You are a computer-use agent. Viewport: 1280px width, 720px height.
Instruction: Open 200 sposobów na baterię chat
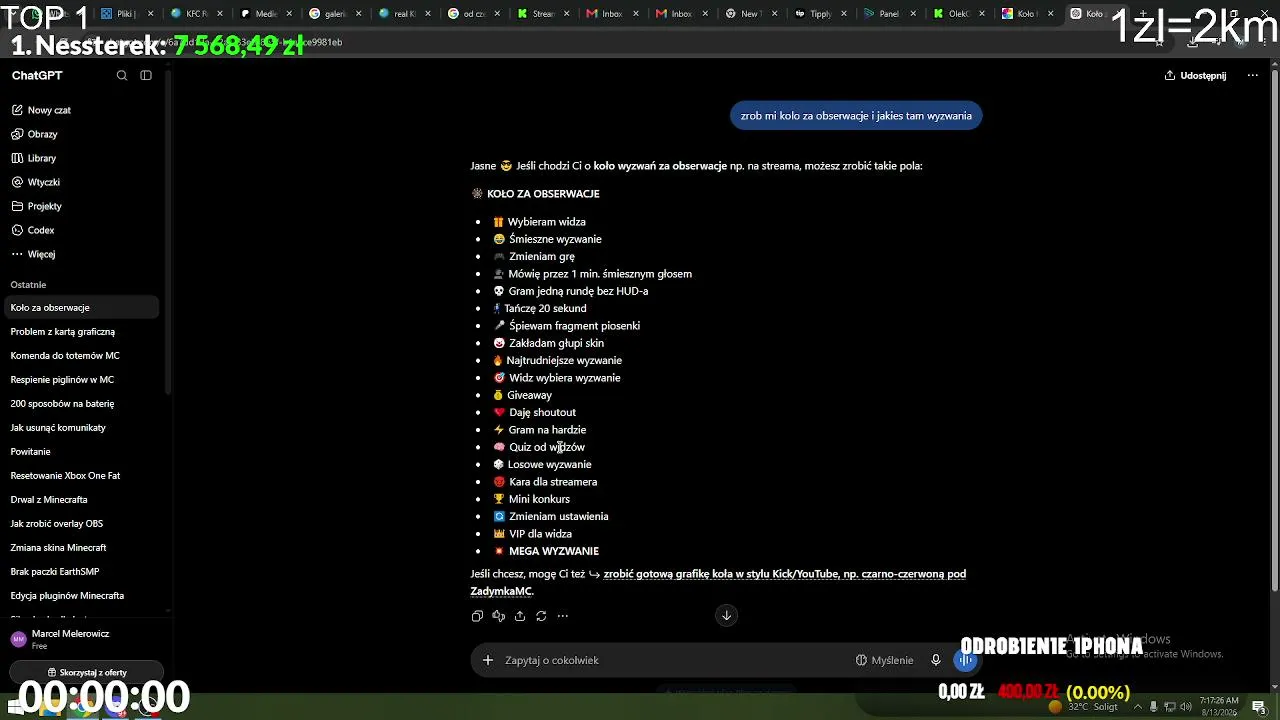click(82, 404)
